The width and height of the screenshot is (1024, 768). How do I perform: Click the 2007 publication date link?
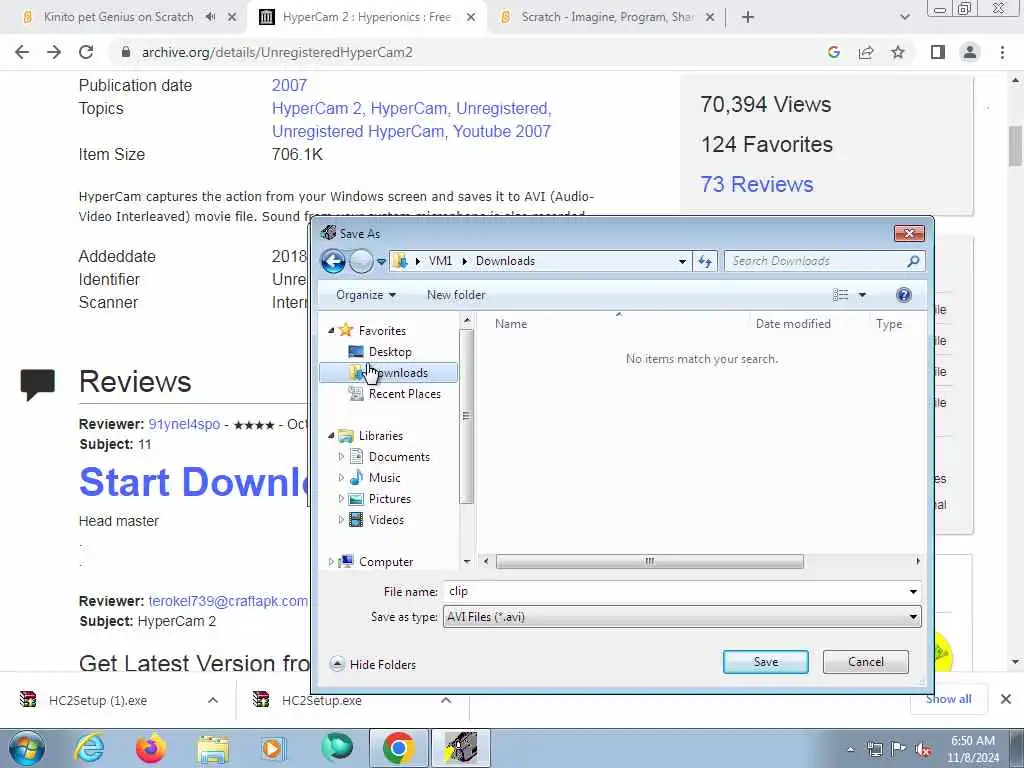point(289,86)
